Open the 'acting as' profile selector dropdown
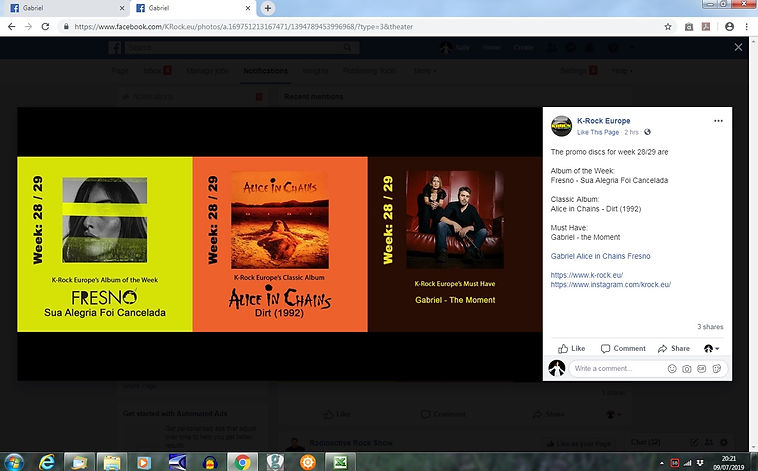 click(711, 348)
